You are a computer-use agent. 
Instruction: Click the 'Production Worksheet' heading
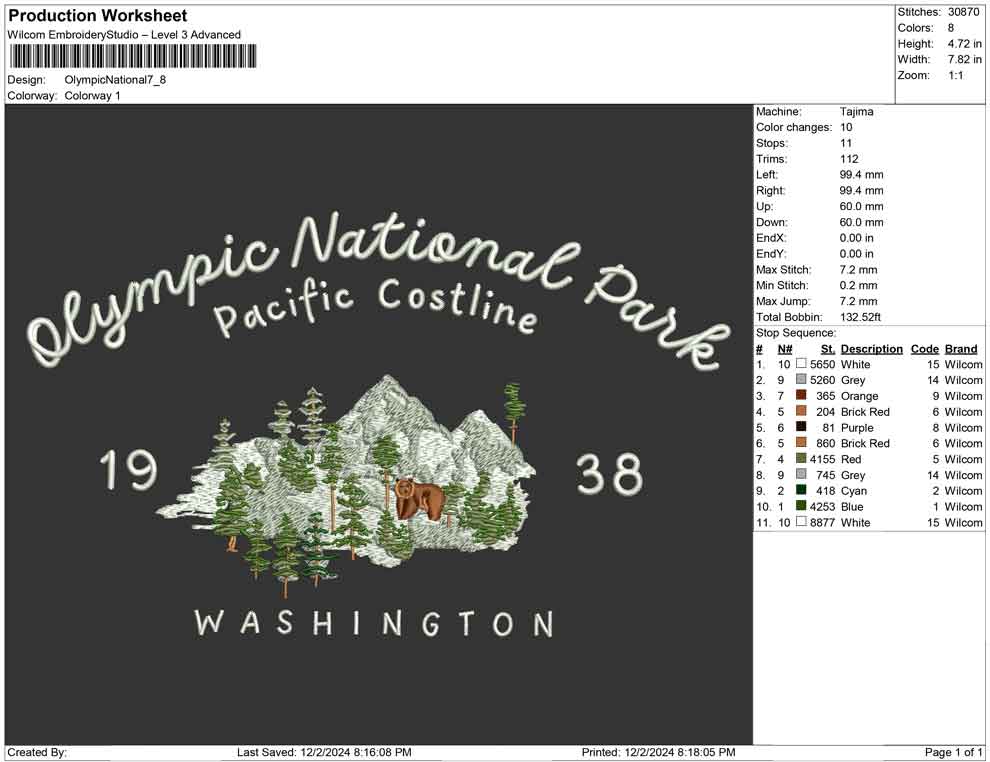click(x=98, y=15)
